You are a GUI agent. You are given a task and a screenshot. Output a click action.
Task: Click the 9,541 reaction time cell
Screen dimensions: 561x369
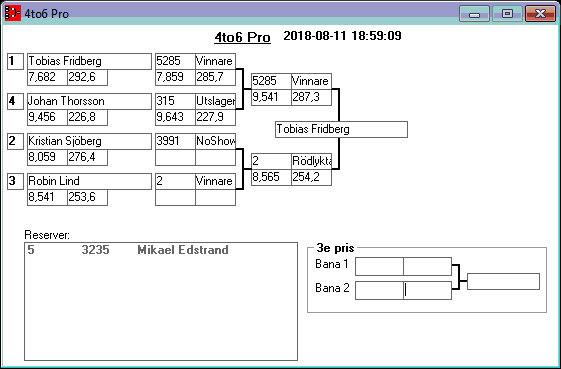coord(271,97)
